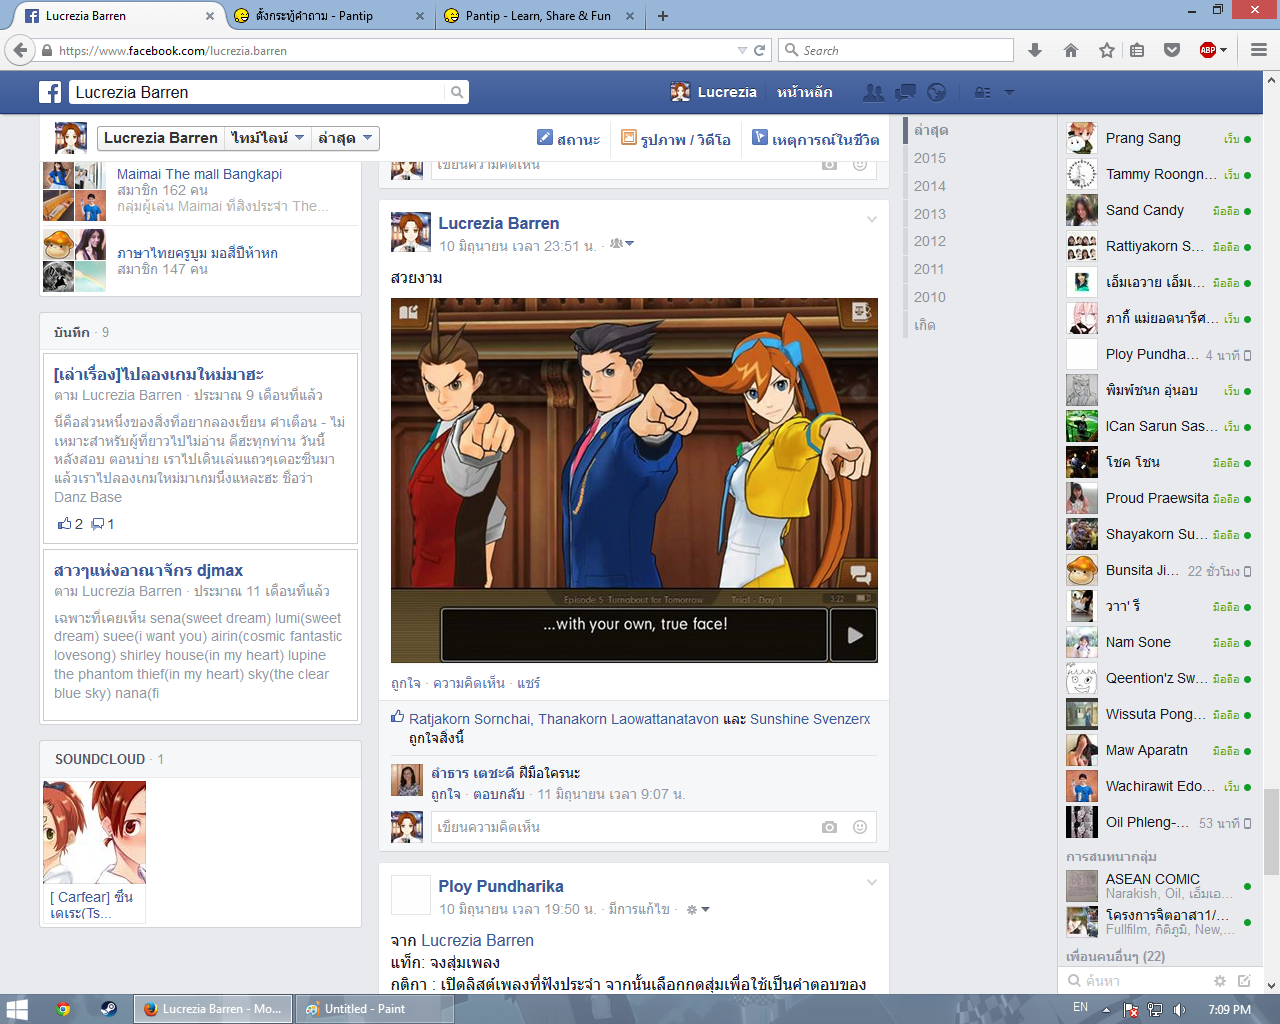Switch to Pantip - Learn, Share & Fun tab
The height and width of the screenshot is (1024, 1280).
[540, 16]
